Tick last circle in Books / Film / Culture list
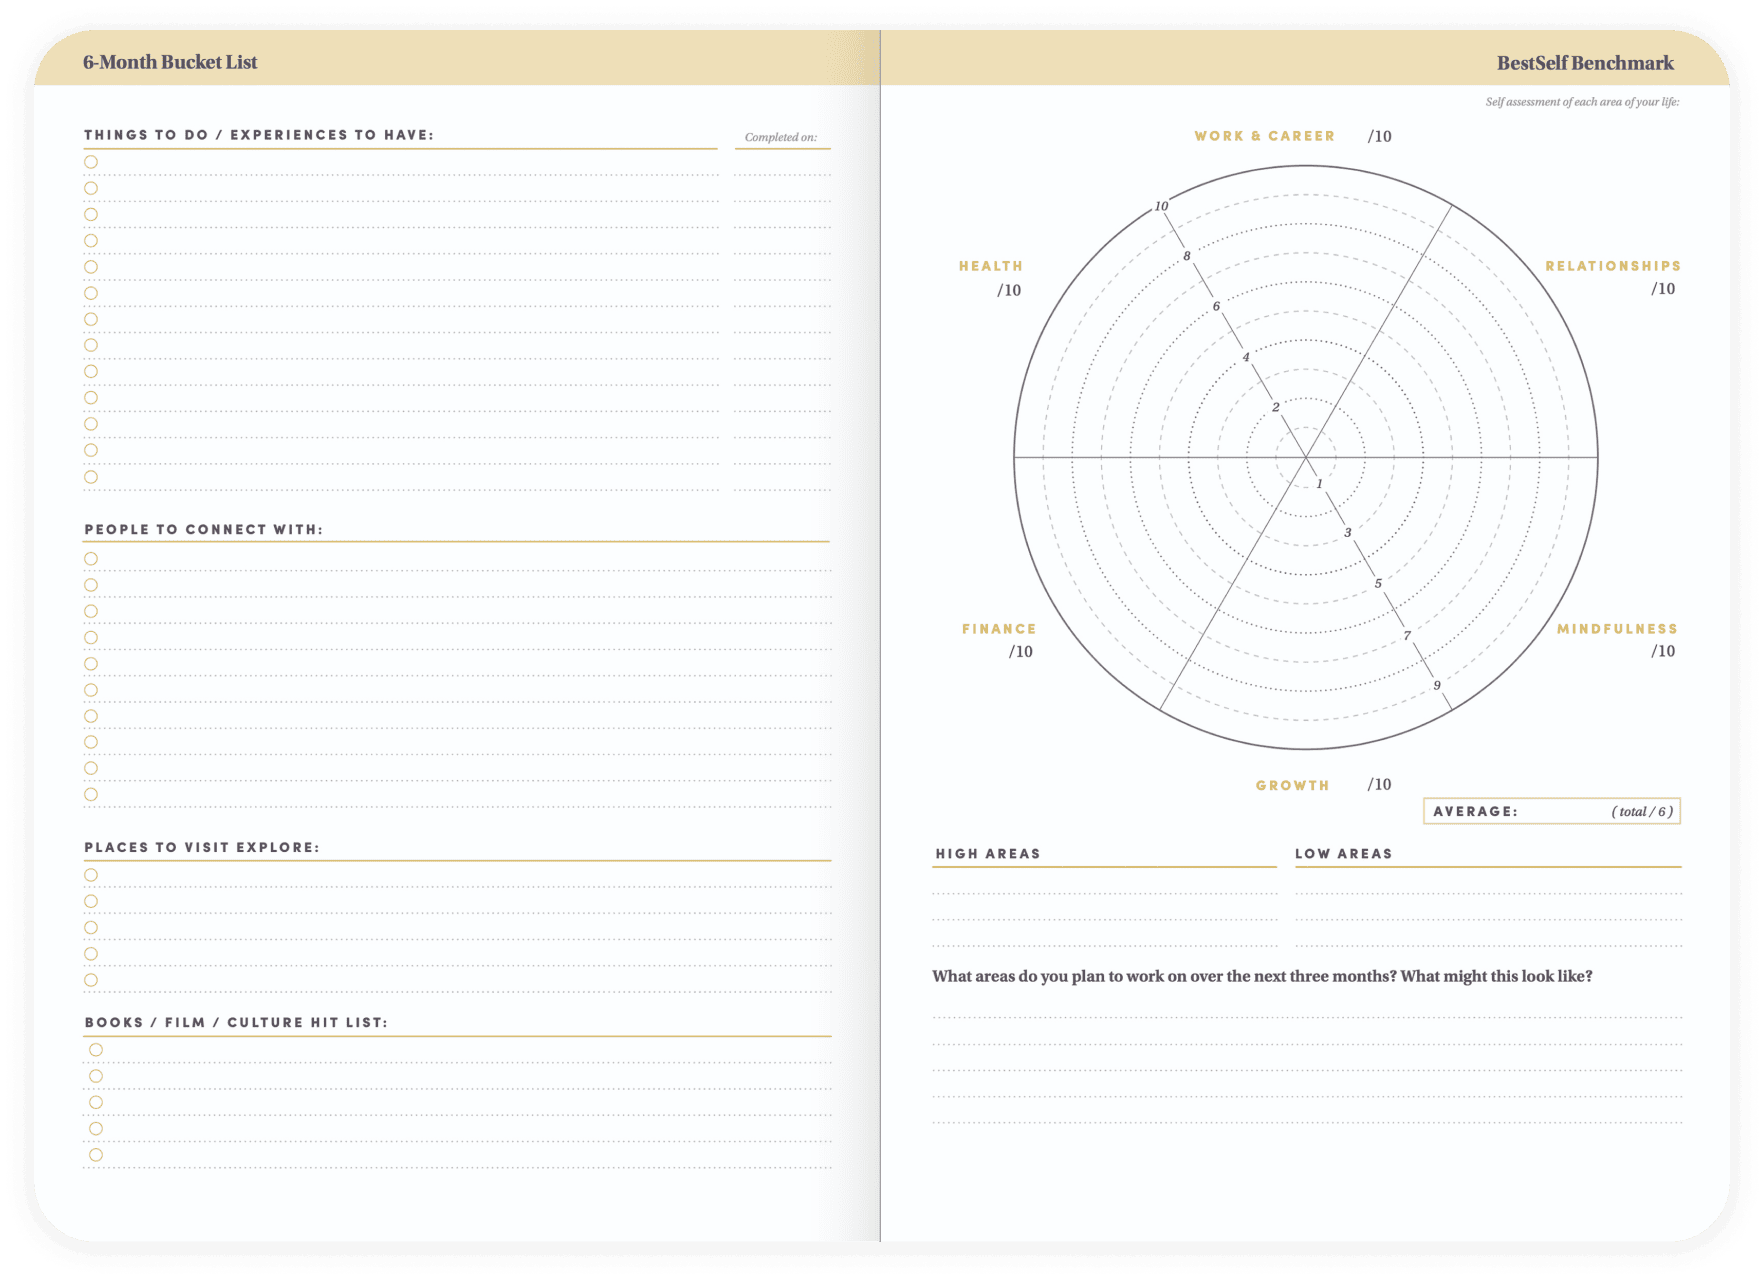This screenshot has height=1280, width=1764. [x=96, y=1155]
